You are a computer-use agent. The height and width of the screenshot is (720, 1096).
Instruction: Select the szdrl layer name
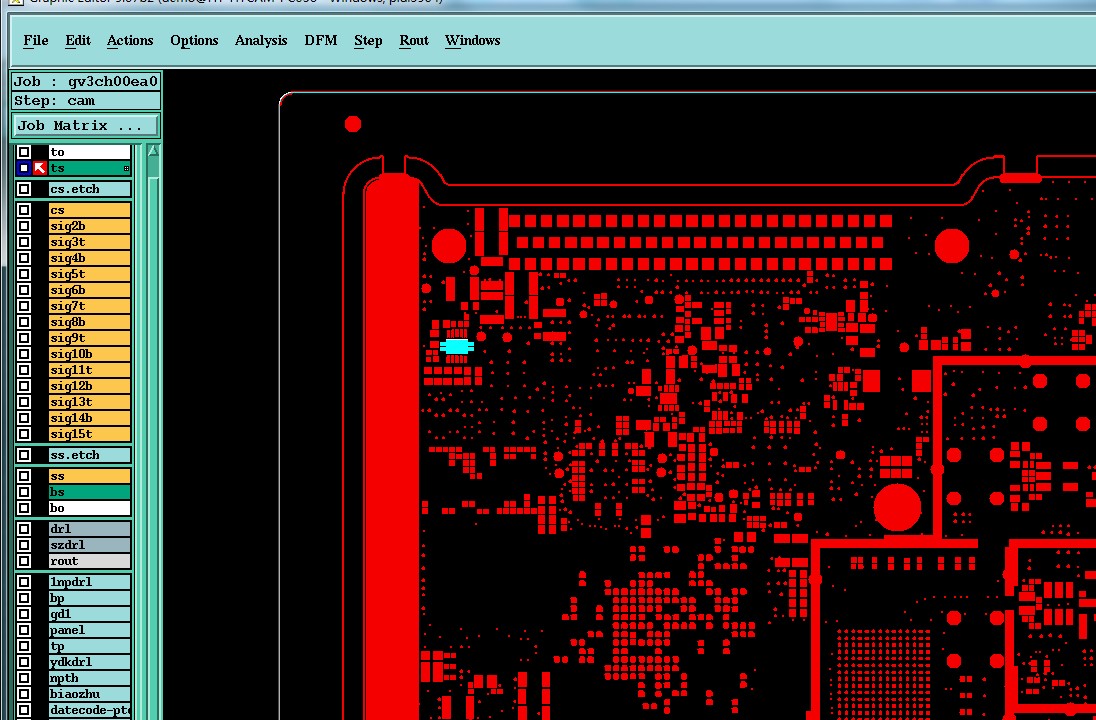89,545
